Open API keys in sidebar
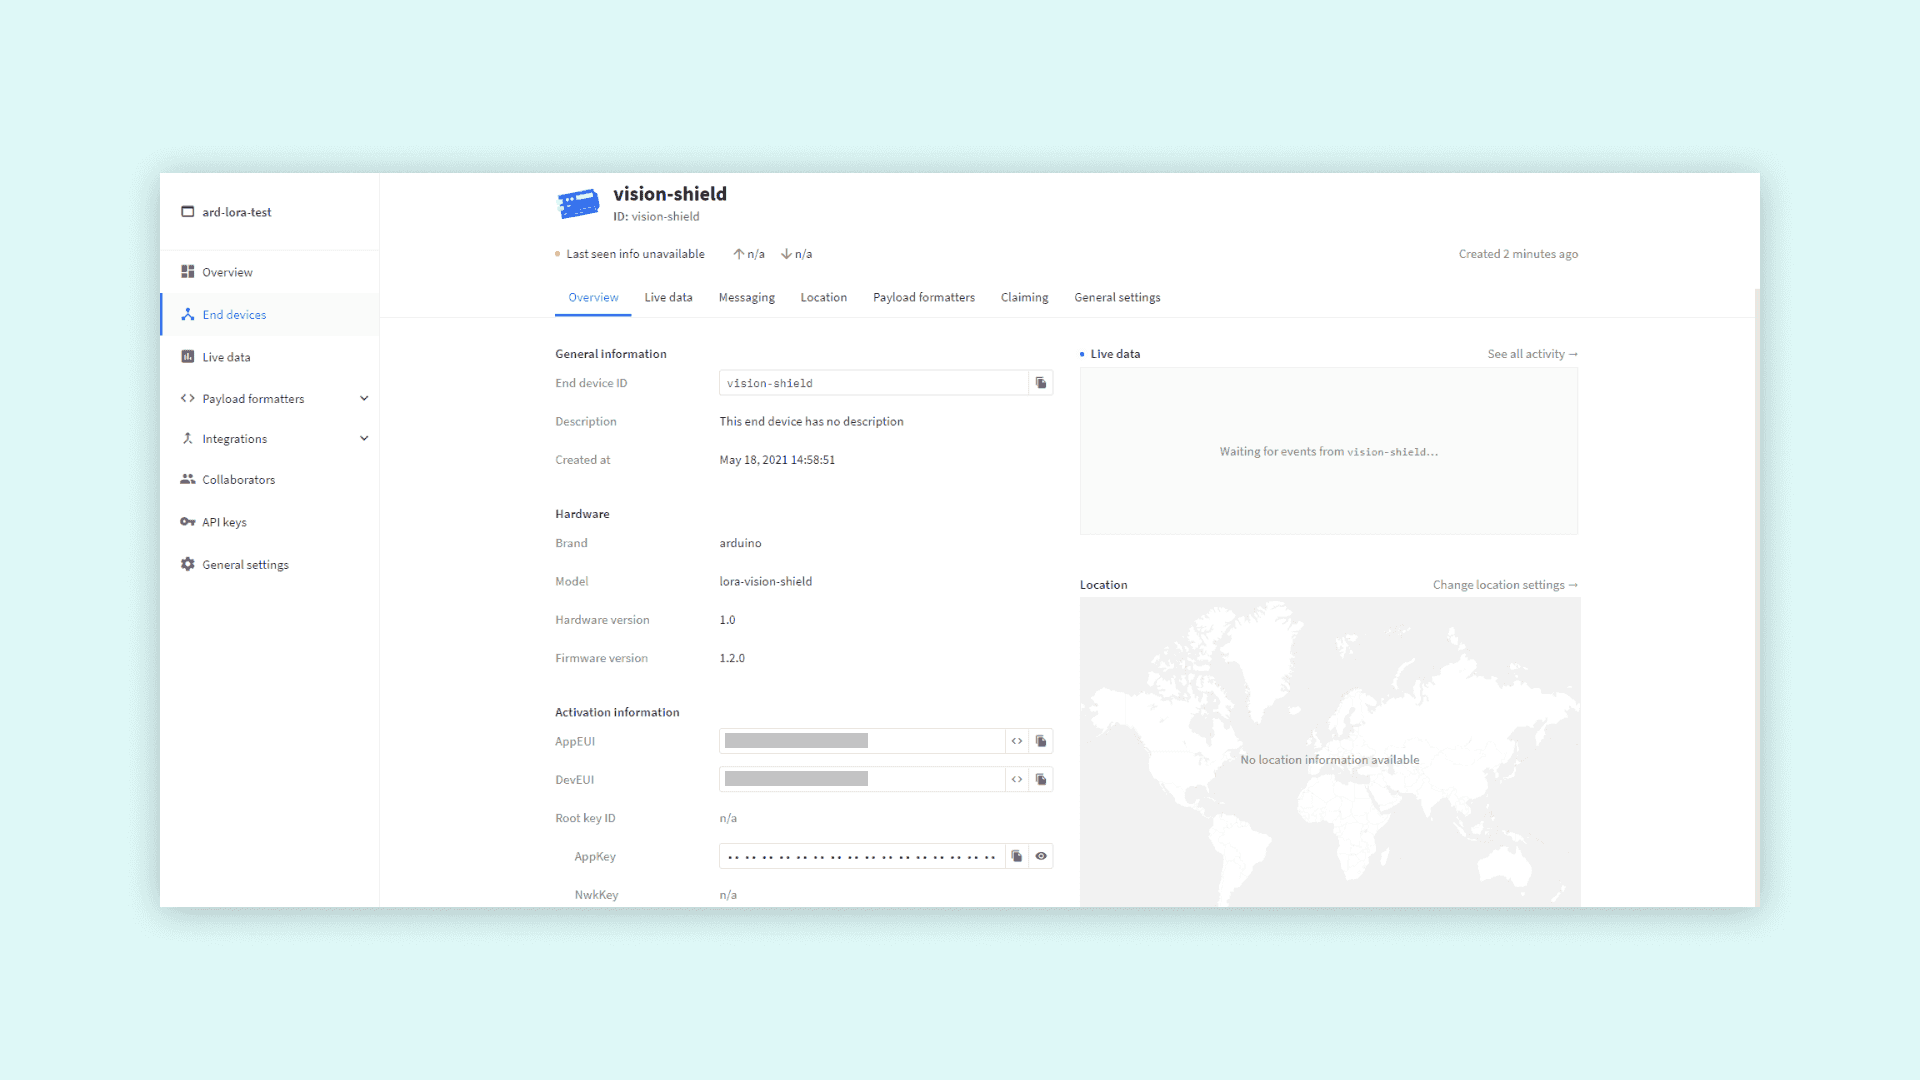The image size is (1920, 1080). (224, 522)
